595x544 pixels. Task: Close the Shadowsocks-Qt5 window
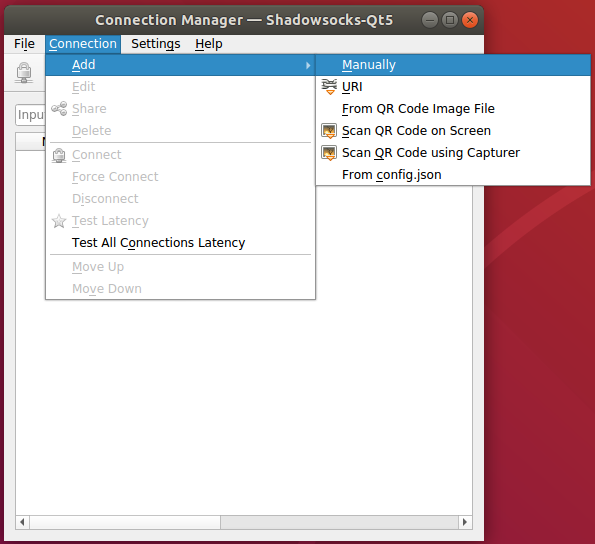(470, 20)
